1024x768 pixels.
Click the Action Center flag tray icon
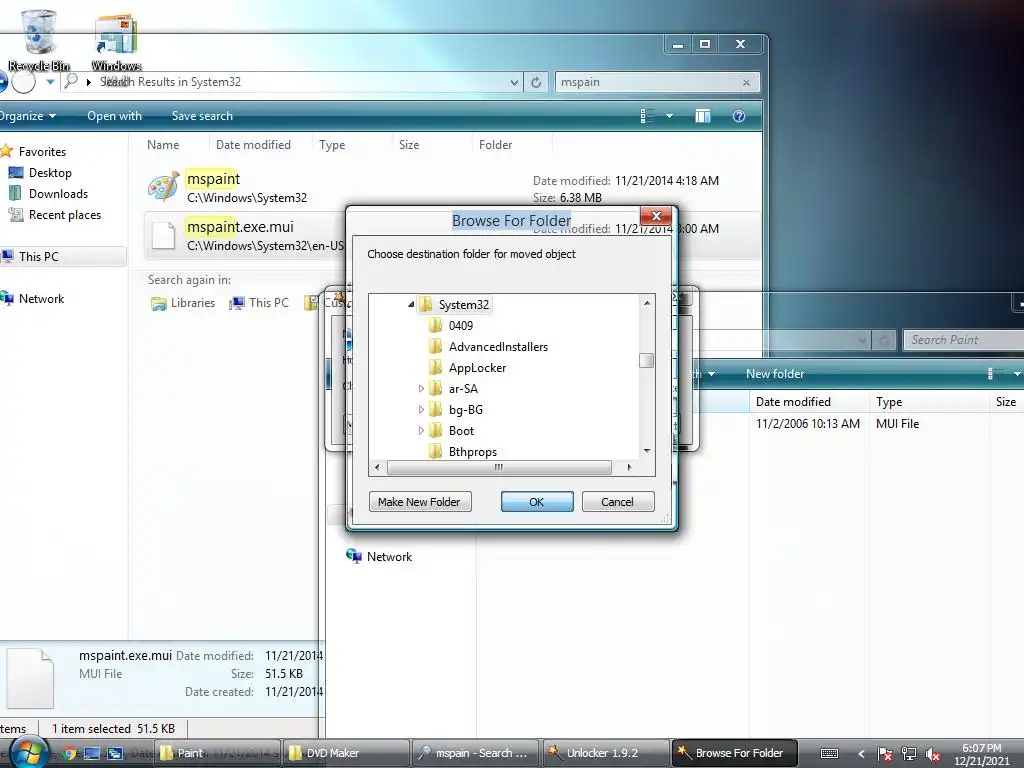tap(884, 754)
